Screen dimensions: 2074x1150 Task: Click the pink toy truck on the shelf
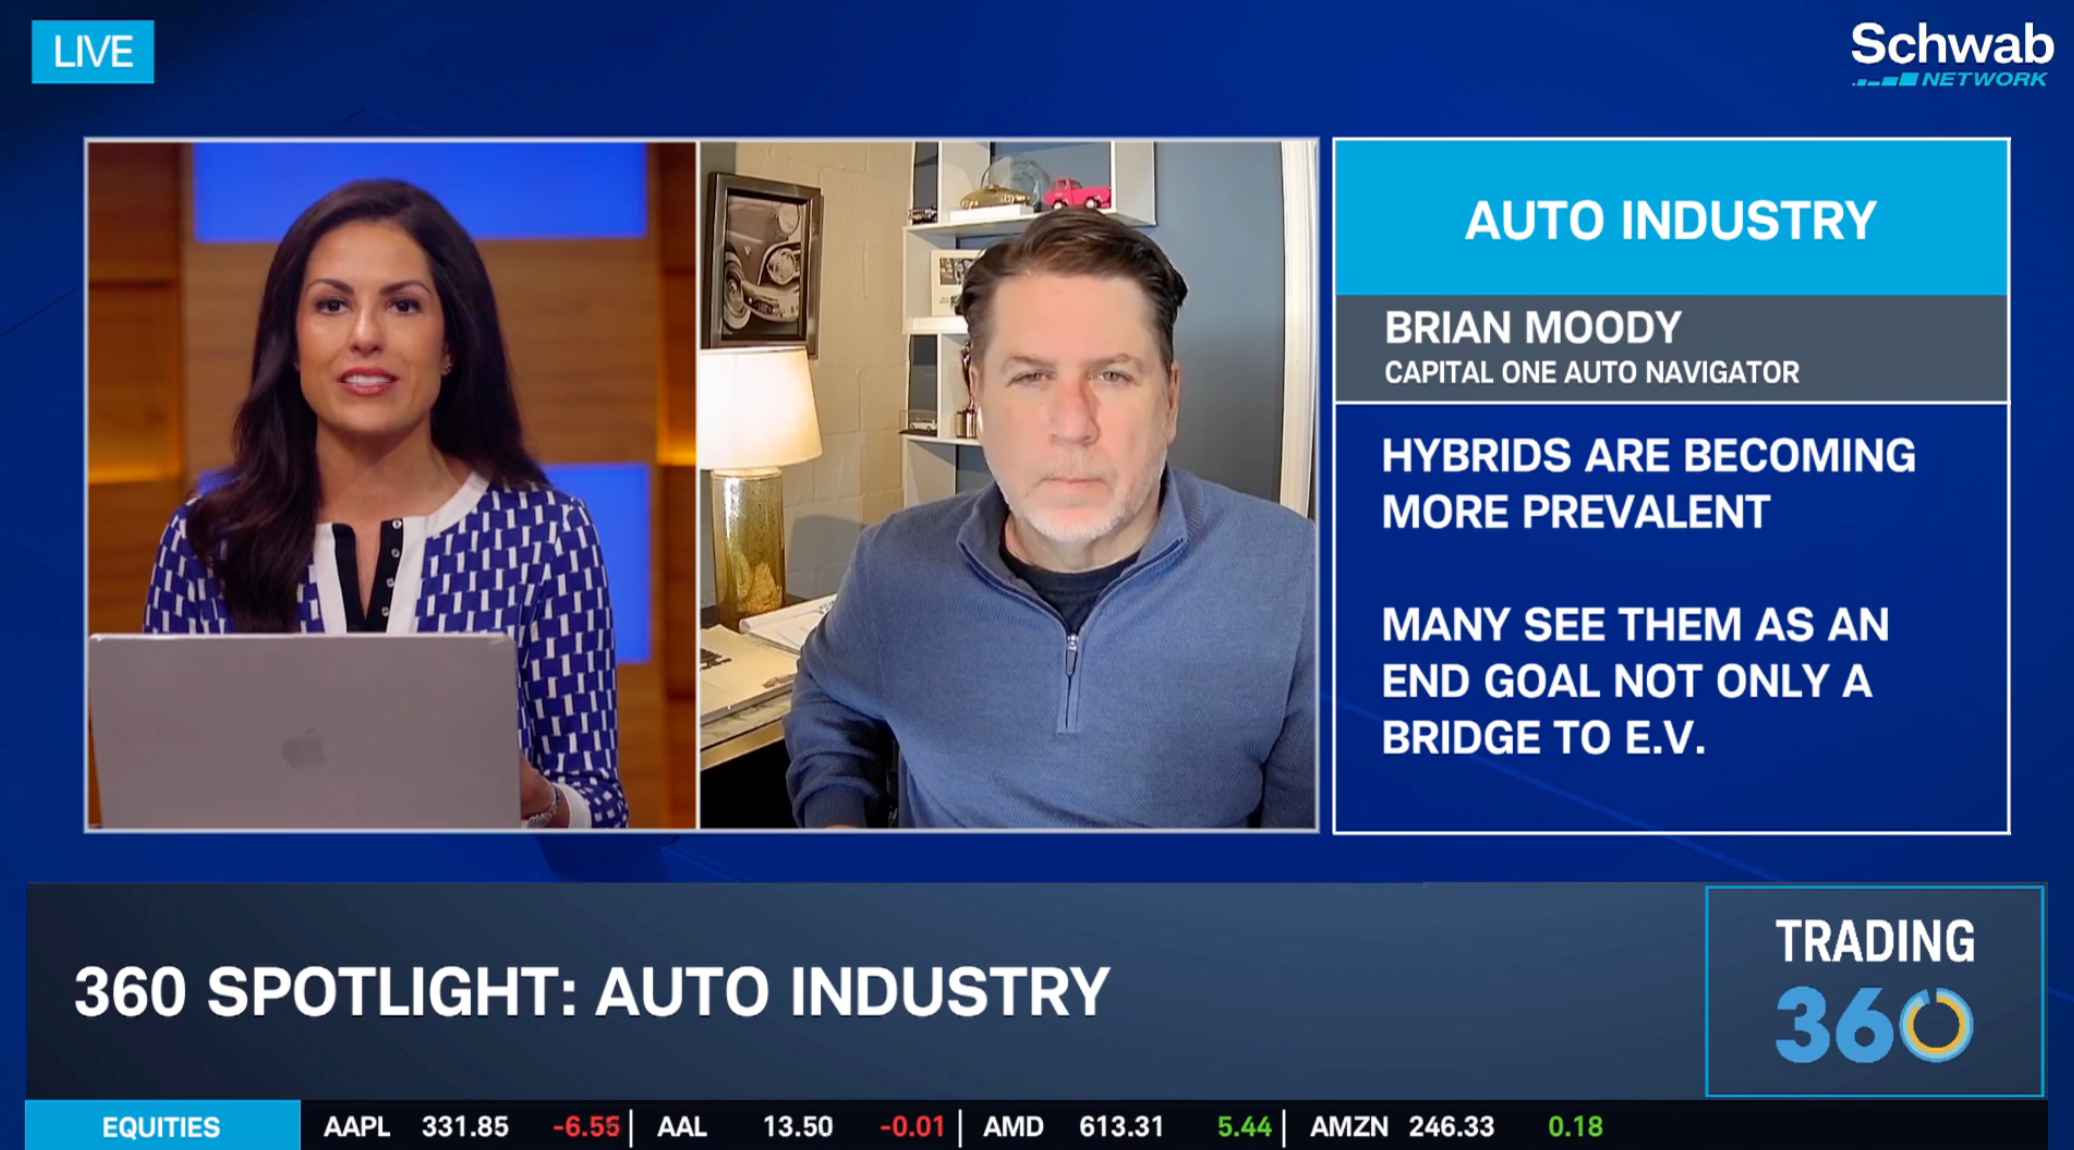1076,192
